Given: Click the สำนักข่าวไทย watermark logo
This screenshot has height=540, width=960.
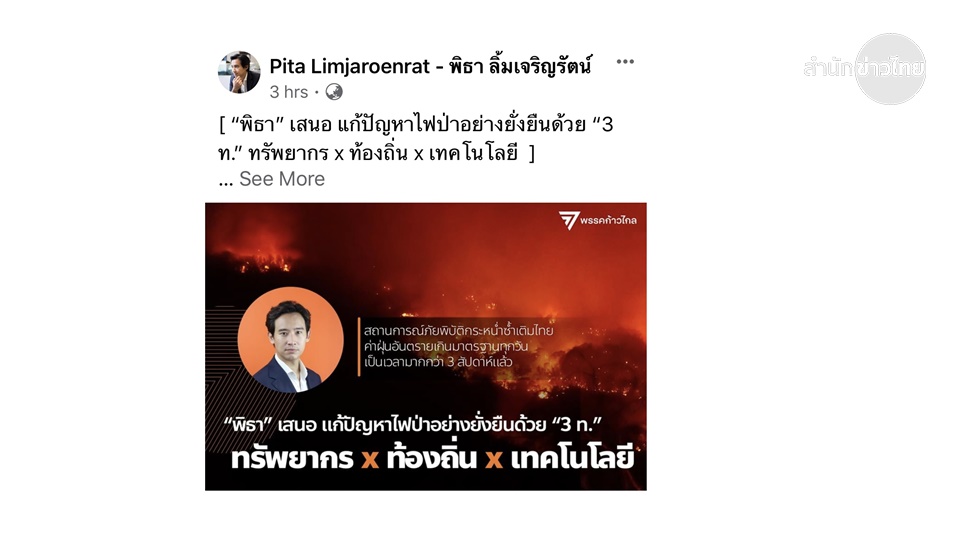Looking at the screenshot, I should coord(866,69).
